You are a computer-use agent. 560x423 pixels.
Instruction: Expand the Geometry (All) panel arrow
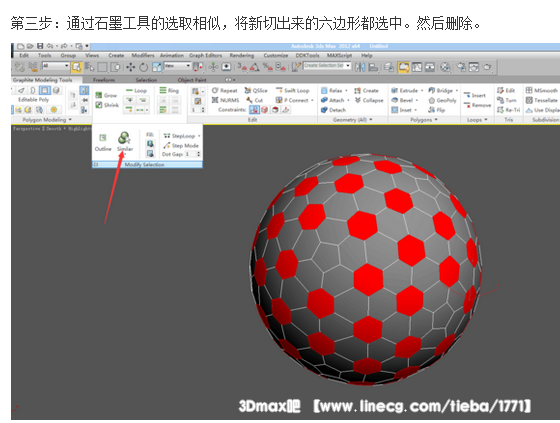(371, 120)
